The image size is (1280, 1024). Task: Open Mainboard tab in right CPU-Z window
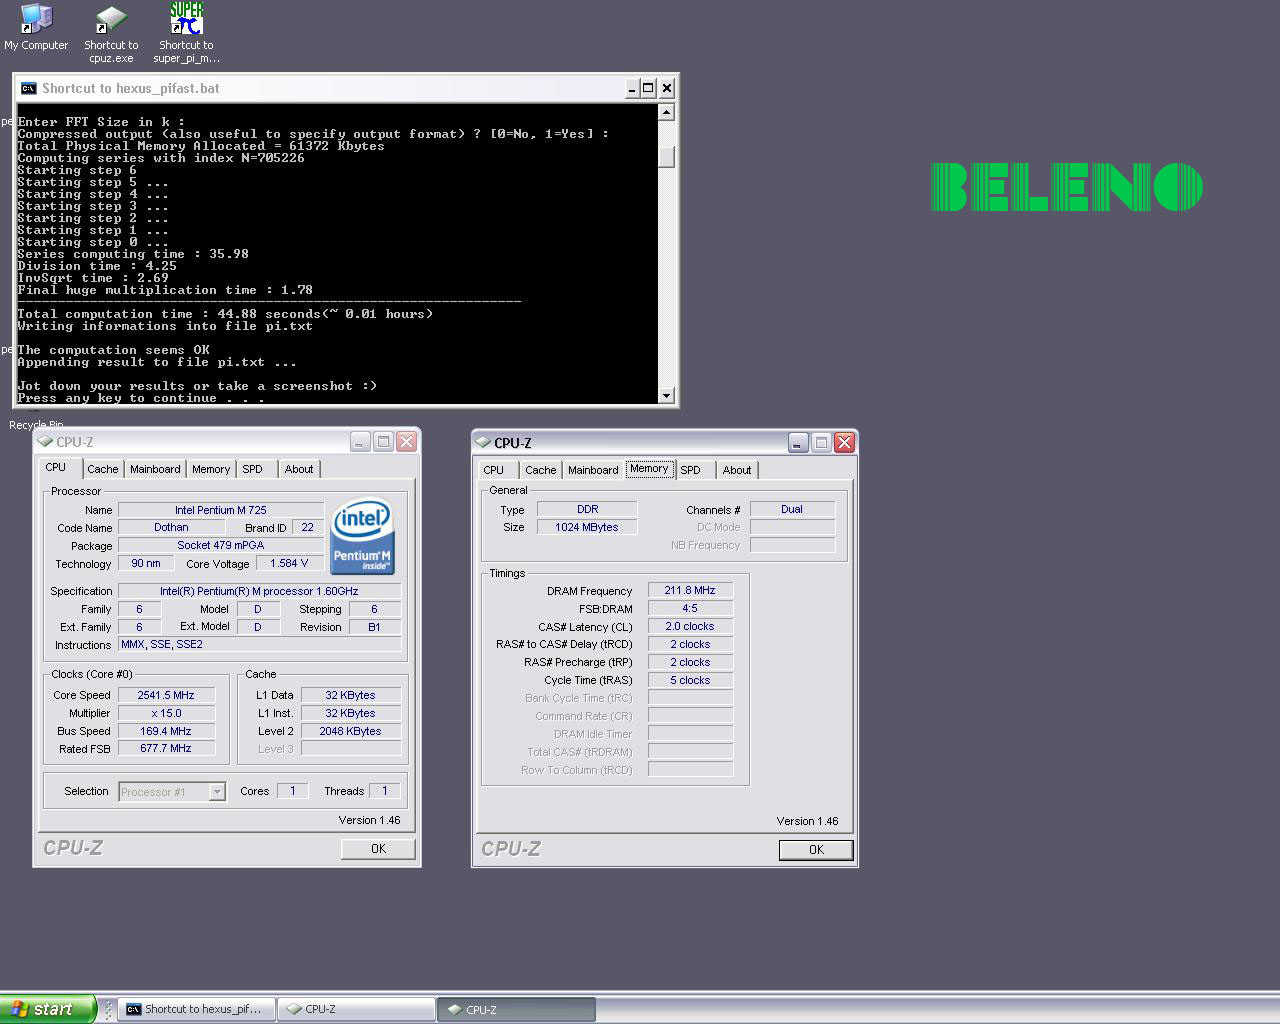pos(593,470)
